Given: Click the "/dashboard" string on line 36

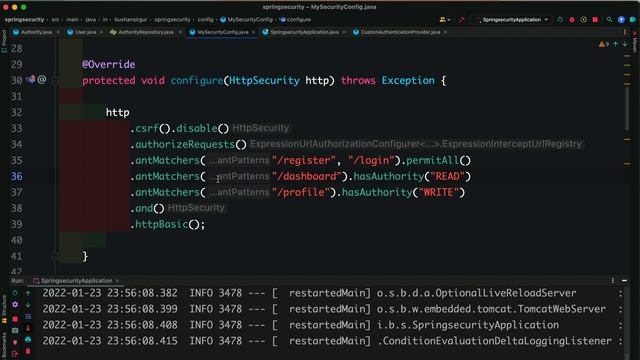Looking at the screenshot, I should [x=306, y=176].
